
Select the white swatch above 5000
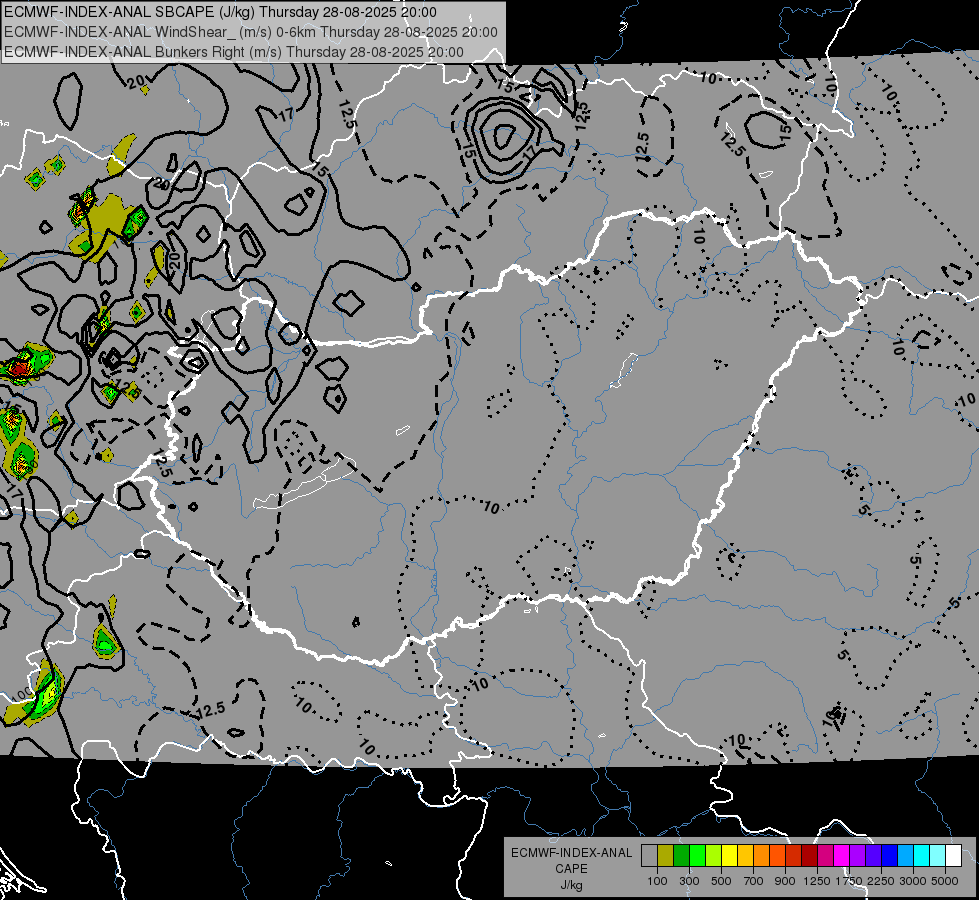tap(953, 855)
